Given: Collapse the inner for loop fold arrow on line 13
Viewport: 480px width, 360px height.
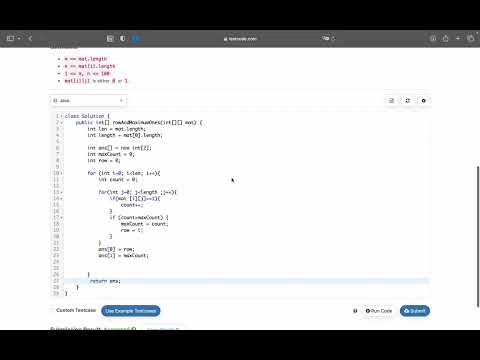Looking at the screenshot, I should (x=61, y=192).
